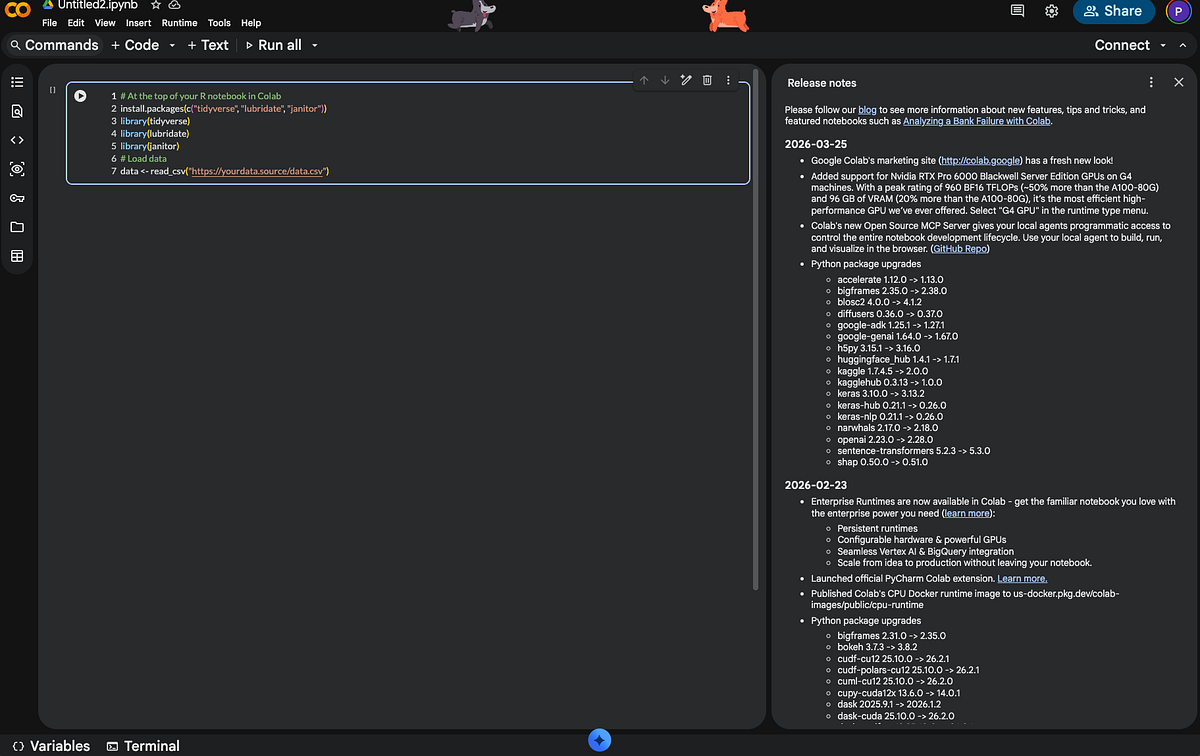Viewport: 1200px width, 756px height.
Task: Open Analyzing a Bank Failure with Colab link
Action: click(x=976, y=121)
